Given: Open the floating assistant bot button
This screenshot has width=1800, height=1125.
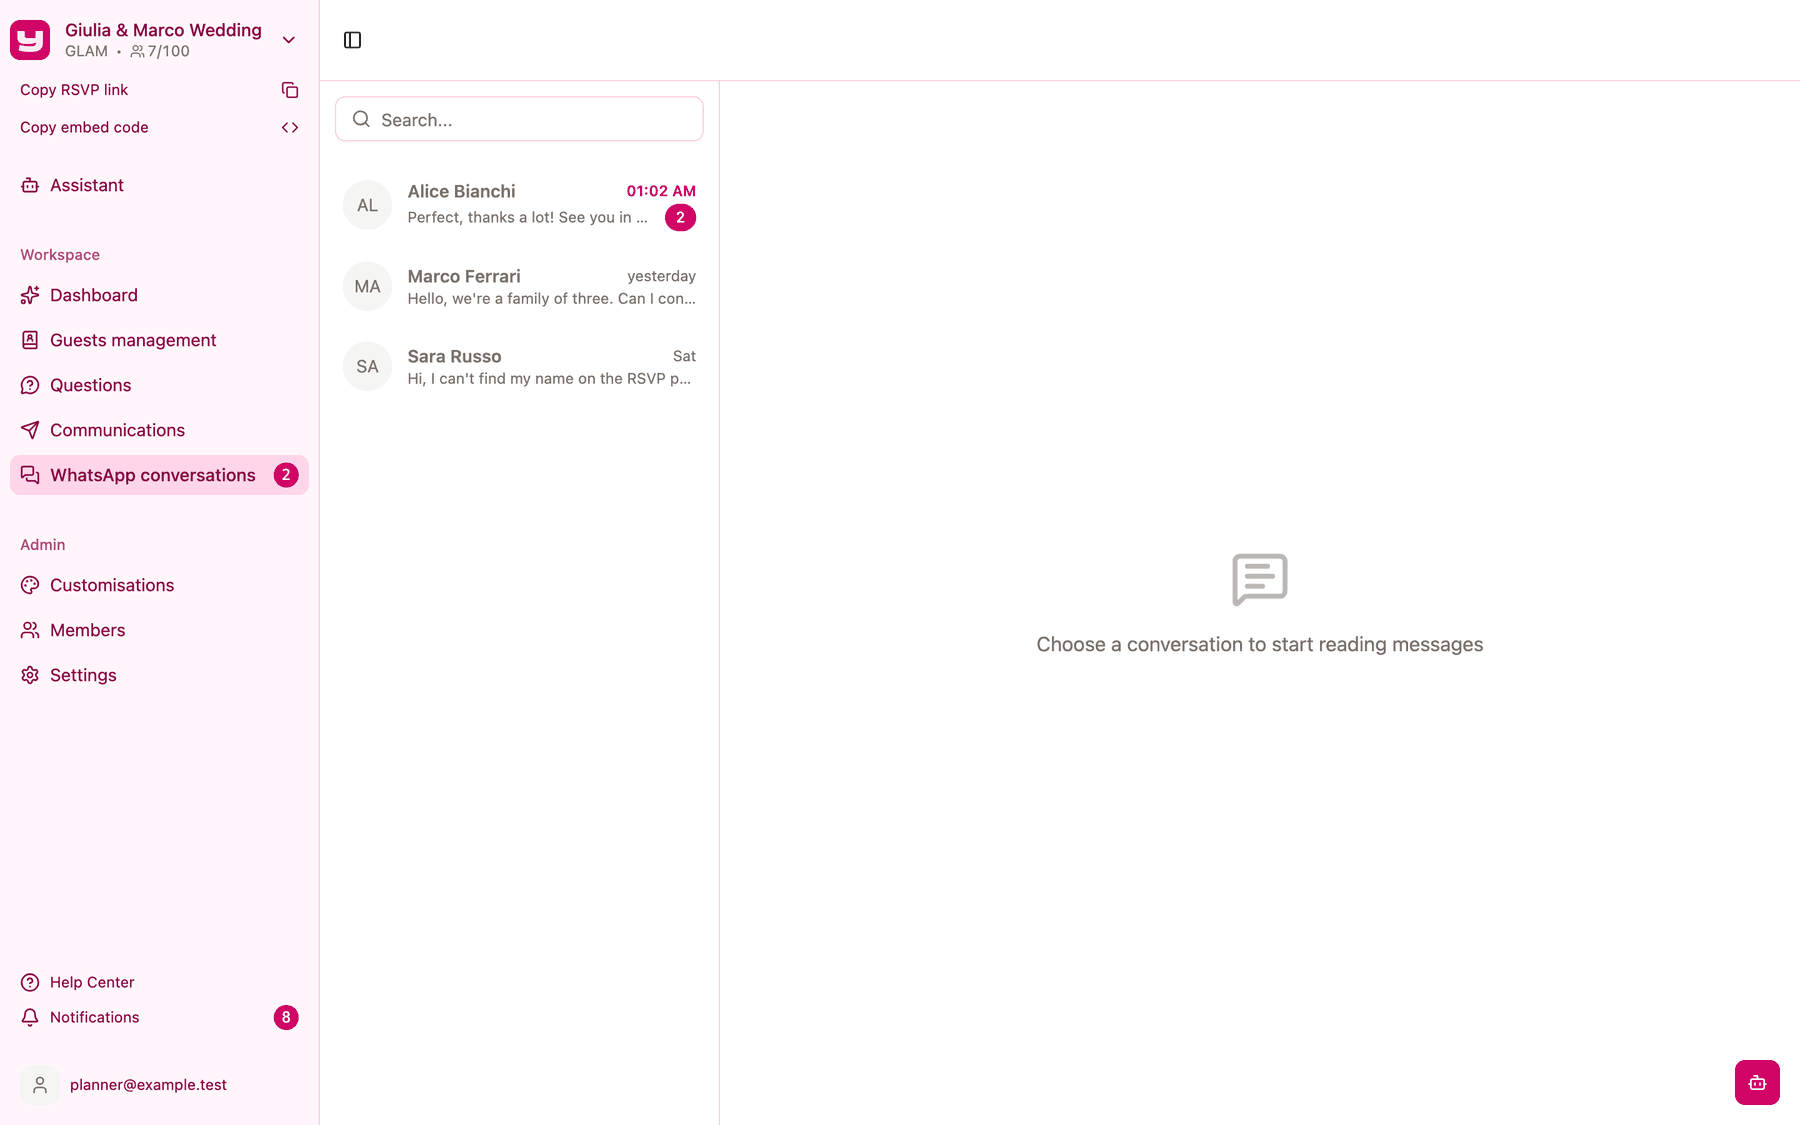Looking at the screenshot, I should click(x=1757, y=1082).
